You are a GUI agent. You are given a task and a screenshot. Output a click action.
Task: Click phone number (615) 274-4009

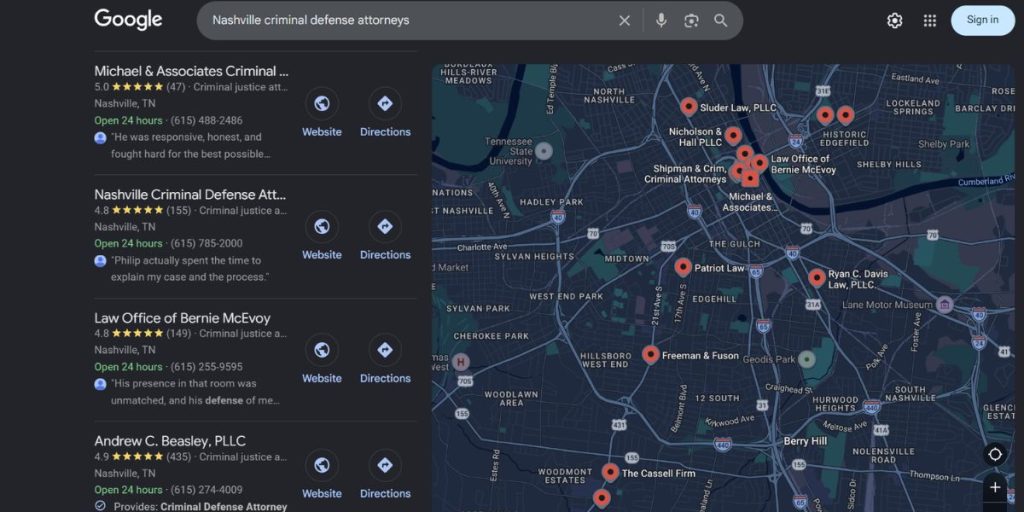point(206,490)
